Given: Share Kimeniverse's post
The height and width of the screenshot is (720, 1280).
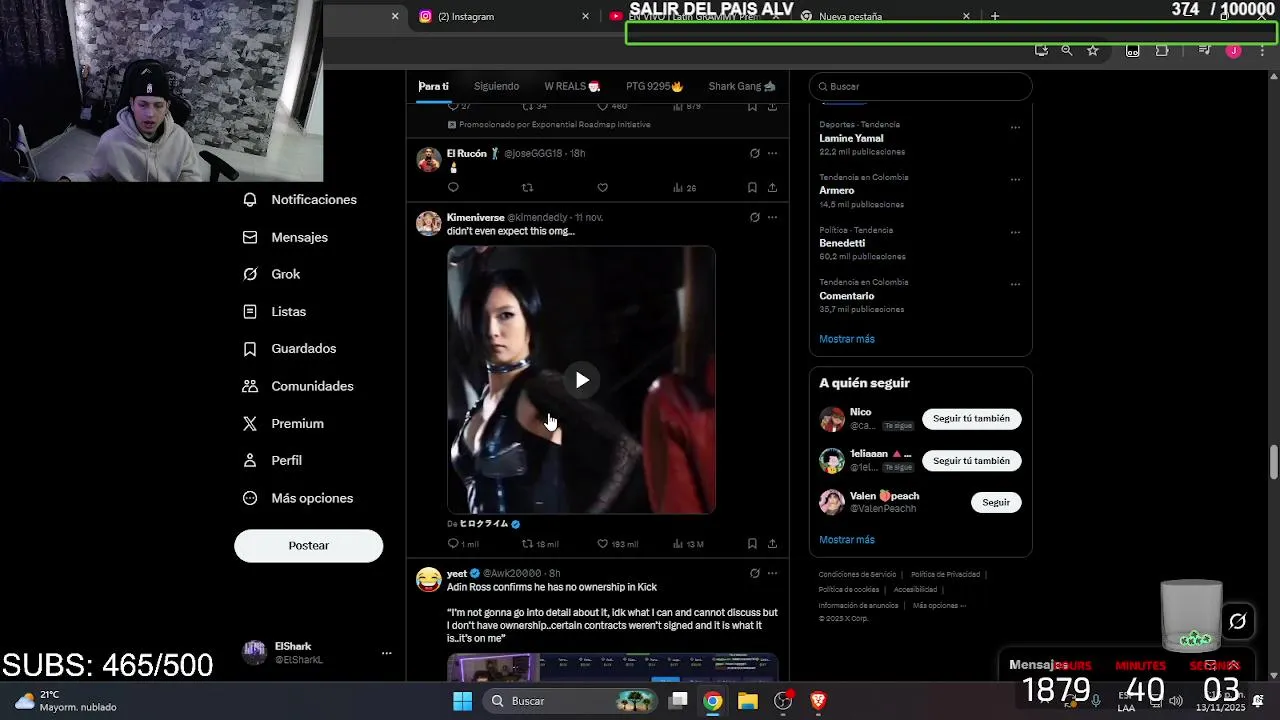Looking at the screenshot, I should pos(772,544).
